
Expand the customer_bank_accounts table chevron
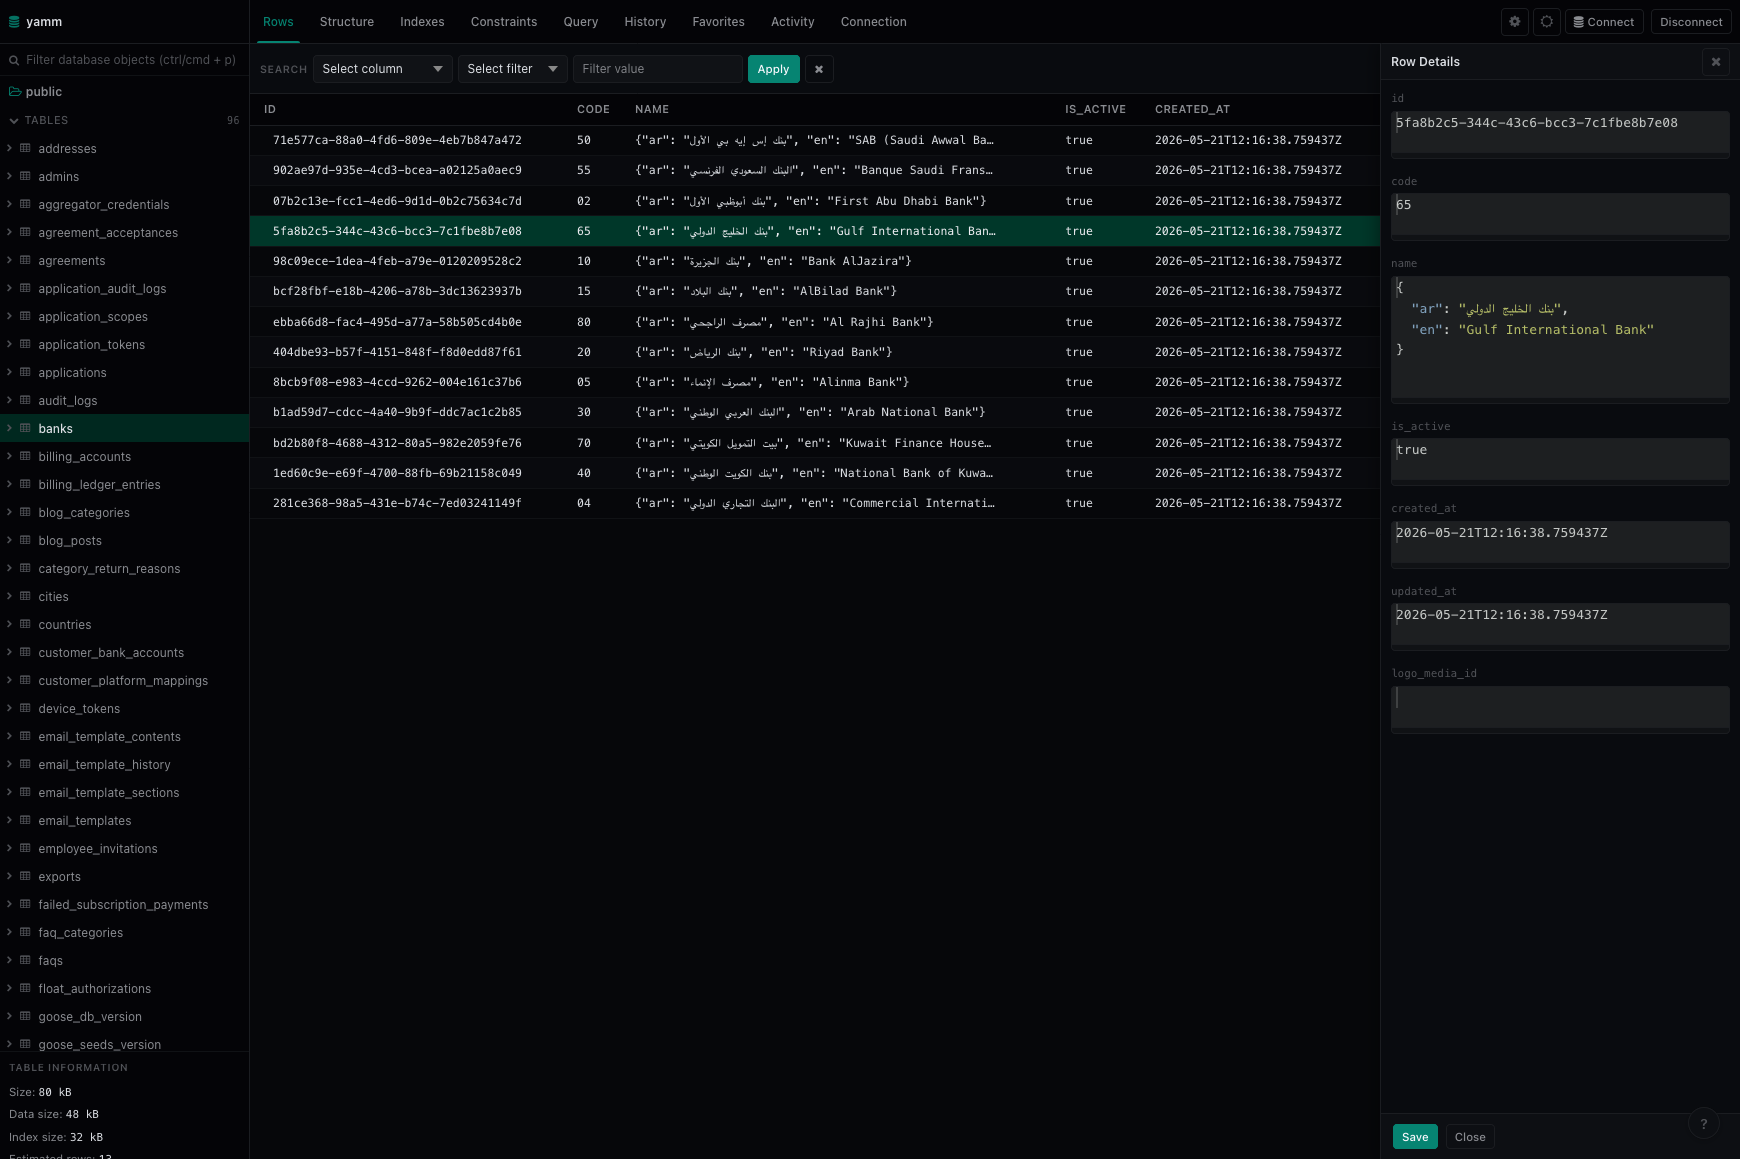(9, 652)
